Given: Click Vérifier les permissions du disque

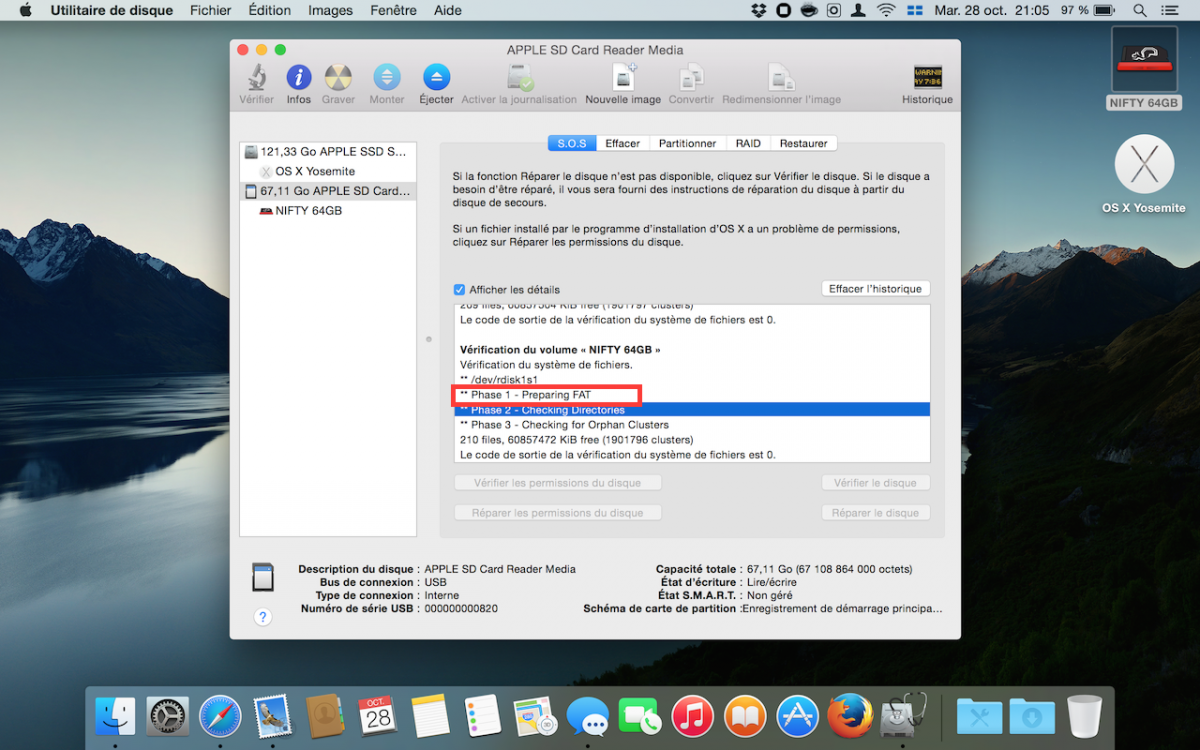Looking at the screenshot, I should [x=558, y=483].
